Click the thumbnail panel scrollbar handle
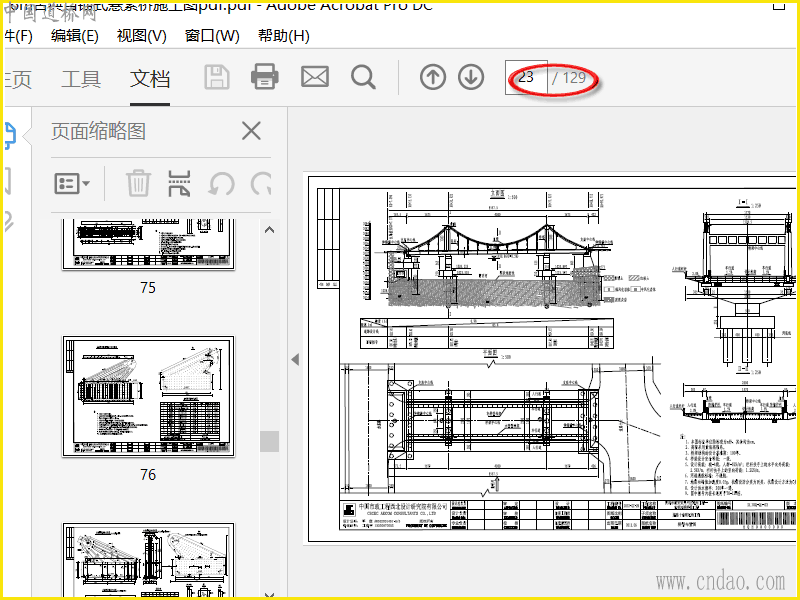This screenshot has height=600, width=800. tap(269, 441)
